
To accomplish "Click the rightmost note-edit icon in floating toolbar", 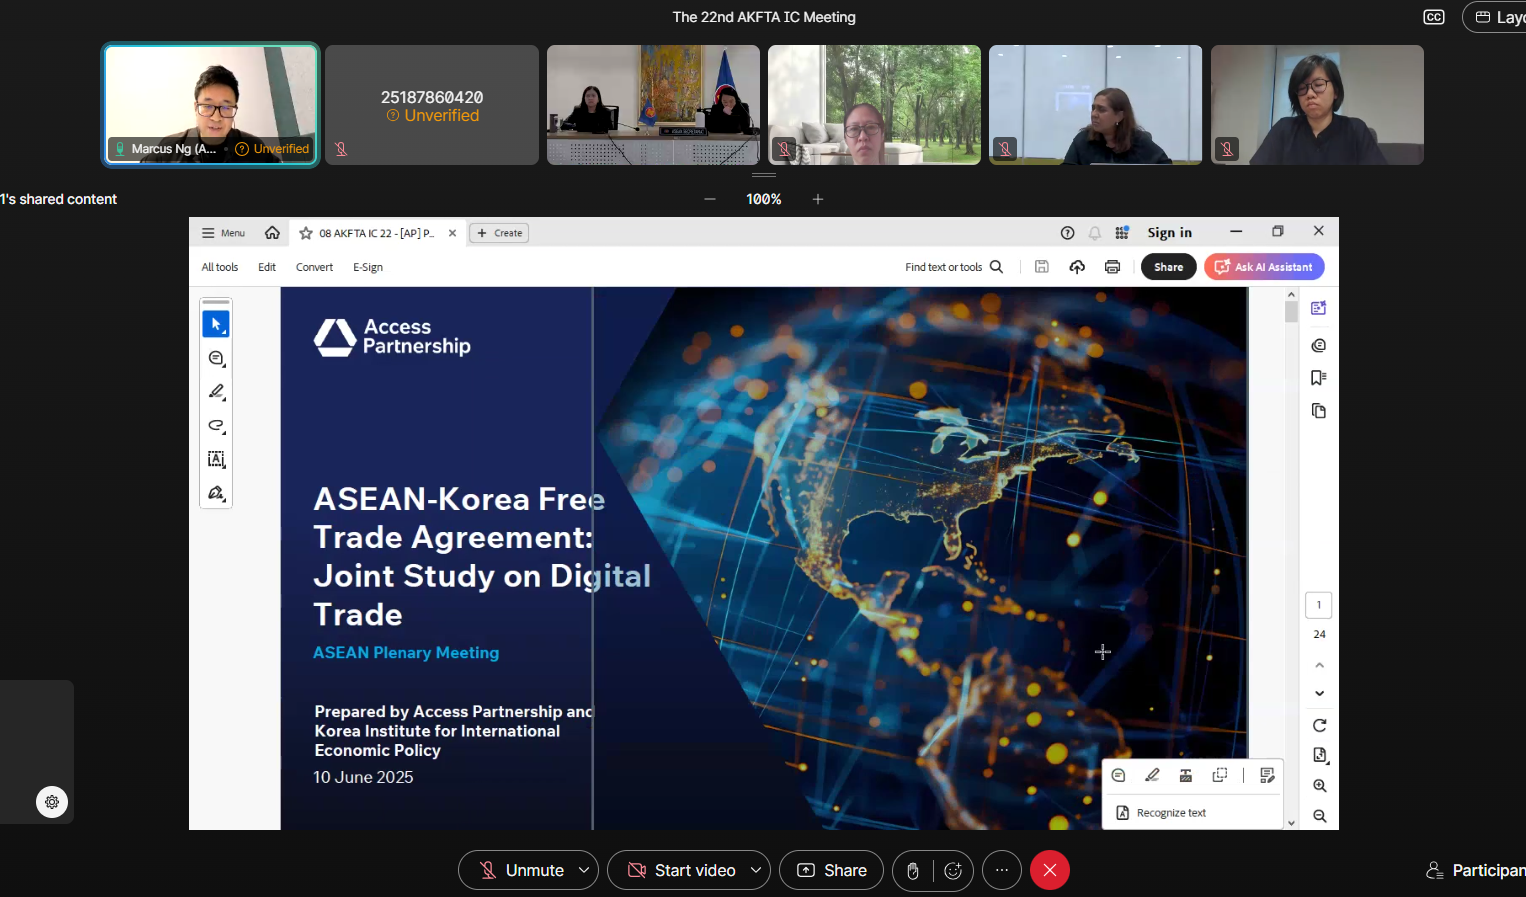I will tap(1267, 775).
